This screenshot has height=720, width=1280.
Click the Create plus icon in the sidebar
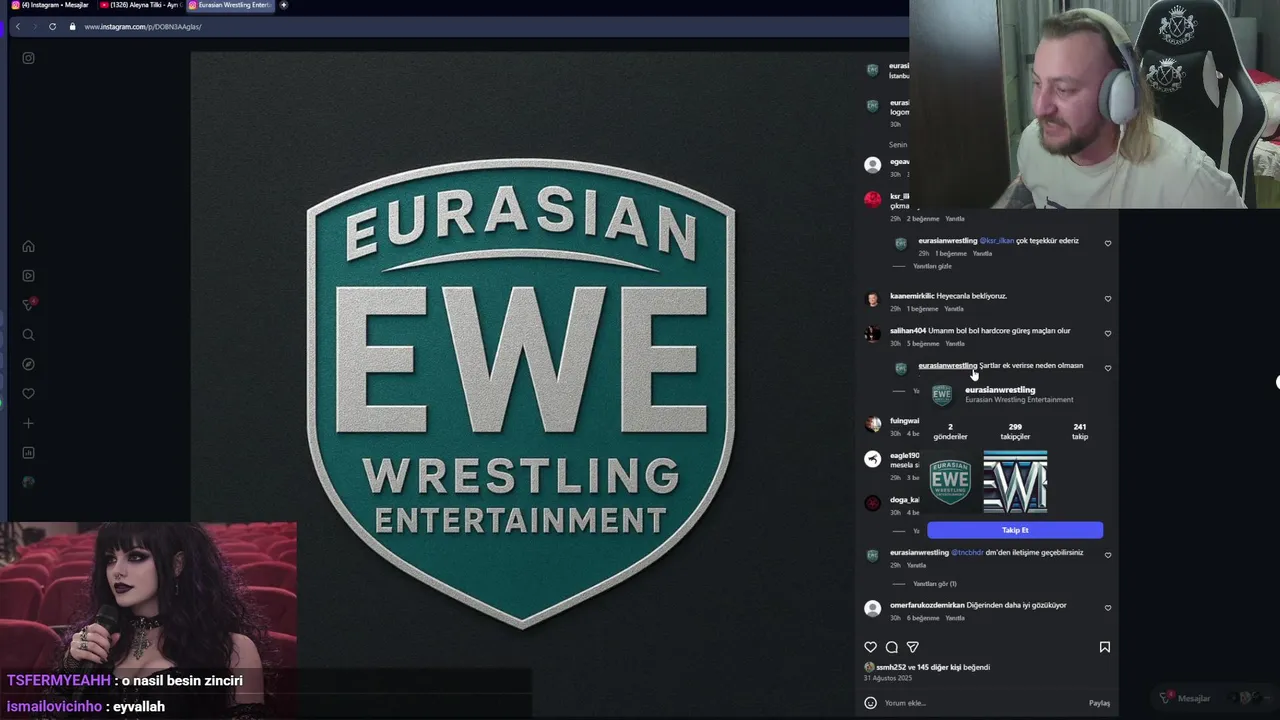[x=28, y=423]
